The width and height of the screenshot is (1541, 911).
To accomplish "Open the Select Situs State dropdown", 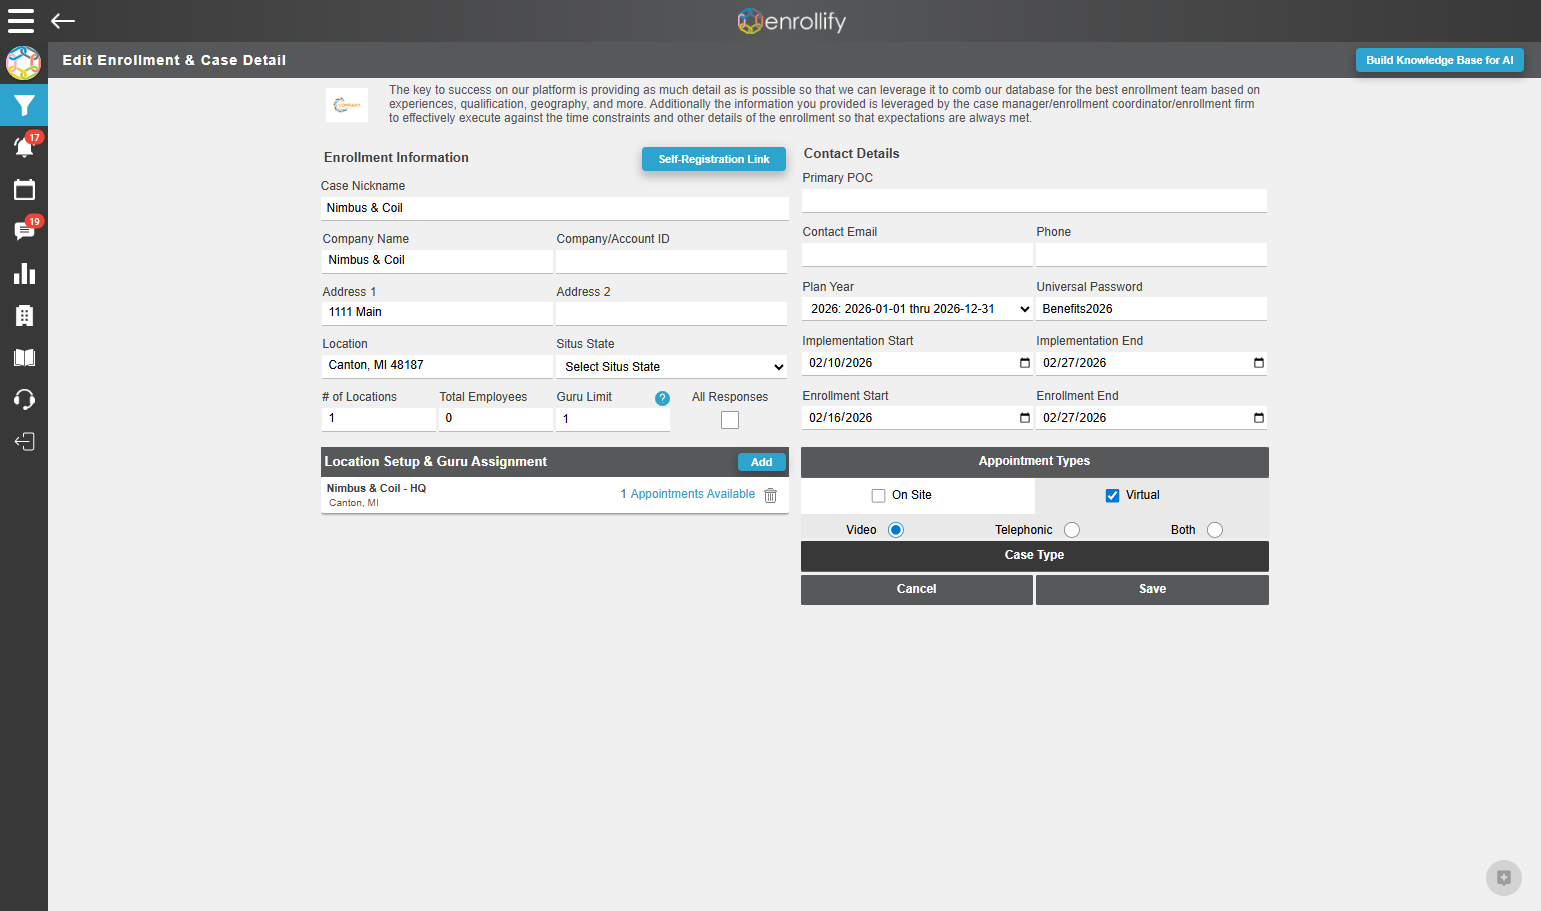I will pyautogui.click(x=672, y=367).
